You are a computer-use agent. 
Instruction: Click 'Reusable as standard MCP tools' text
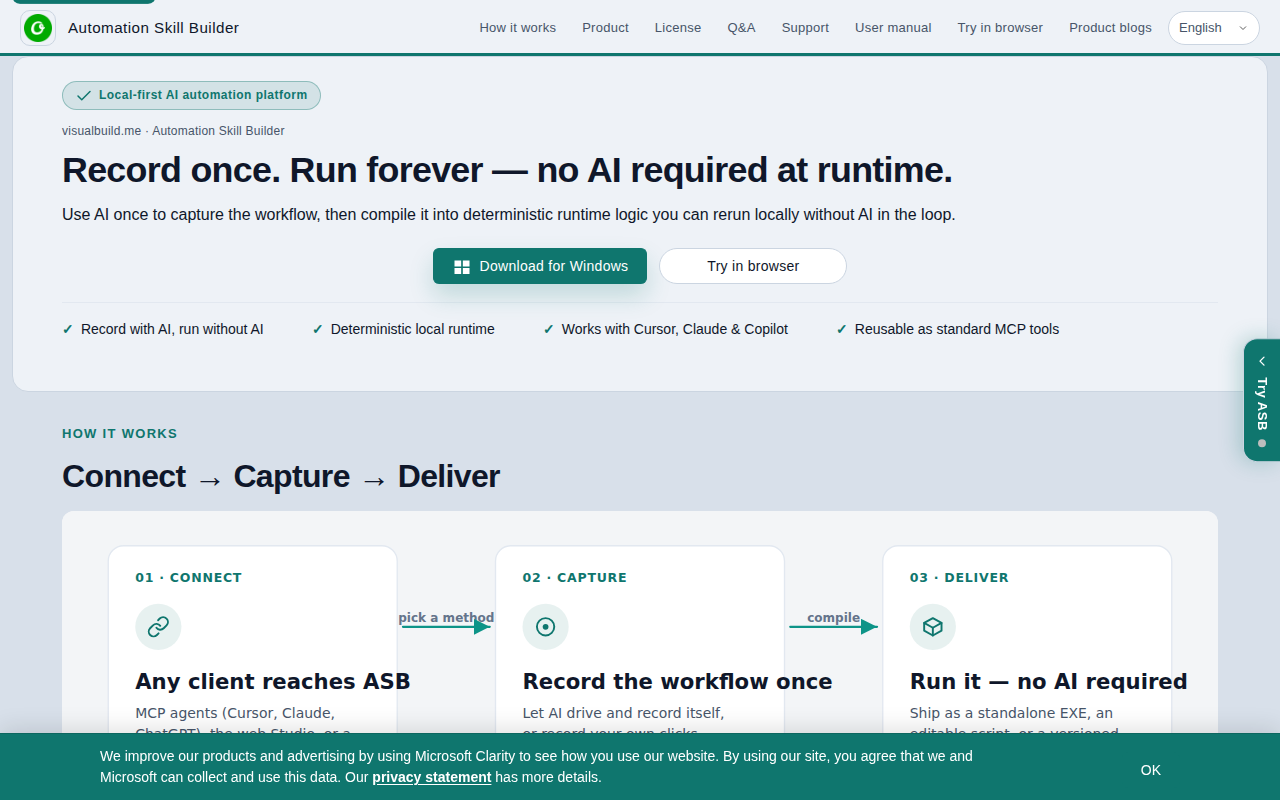tap(957, 329)
